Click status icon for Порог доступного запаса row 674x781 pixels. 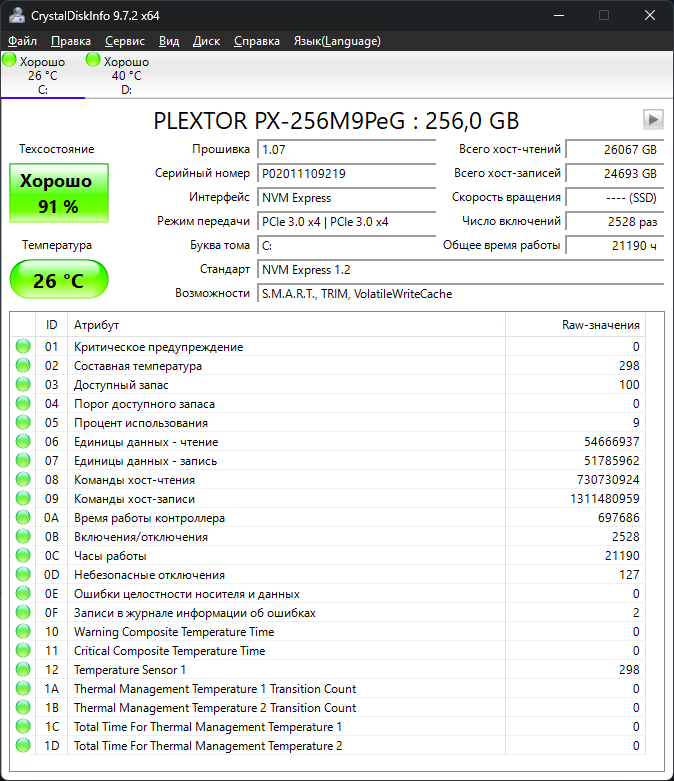tap(23, 403)
